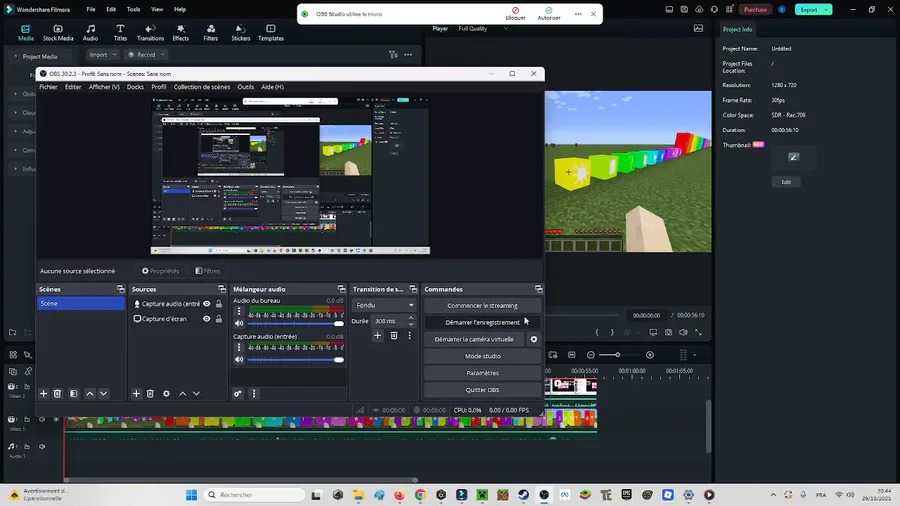Click Démarrer la caméra virtuelle button
900x506 pixels.
point(474,339)
